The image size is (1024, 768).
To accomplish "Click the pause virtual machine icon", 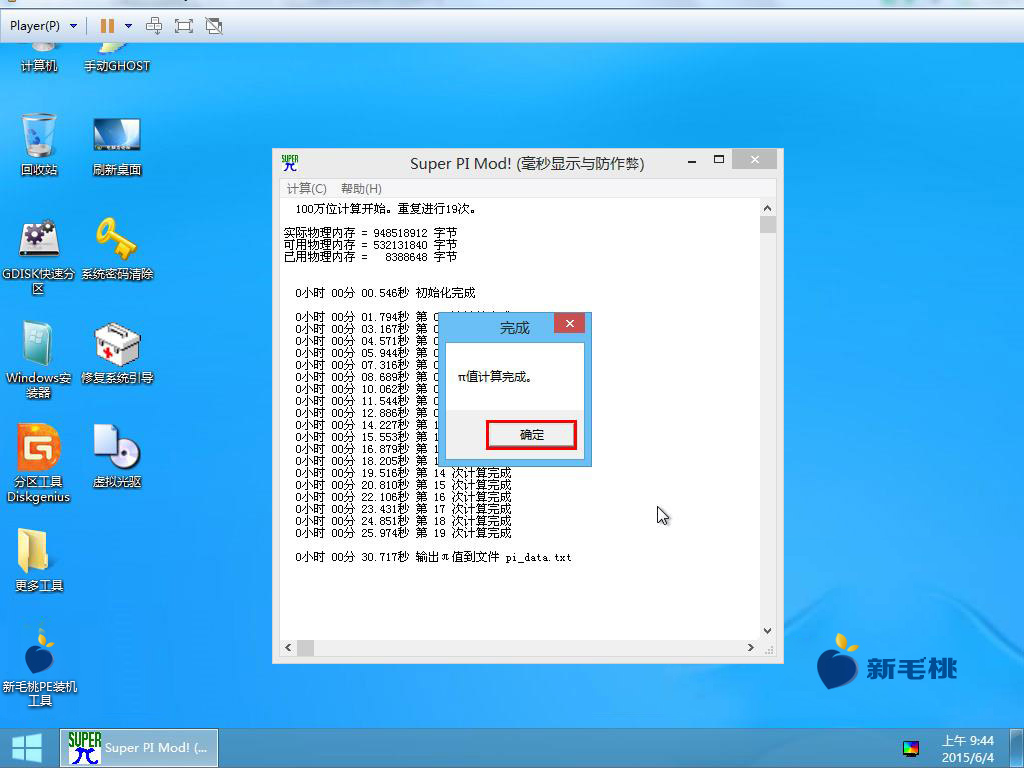I will point(107,26).
